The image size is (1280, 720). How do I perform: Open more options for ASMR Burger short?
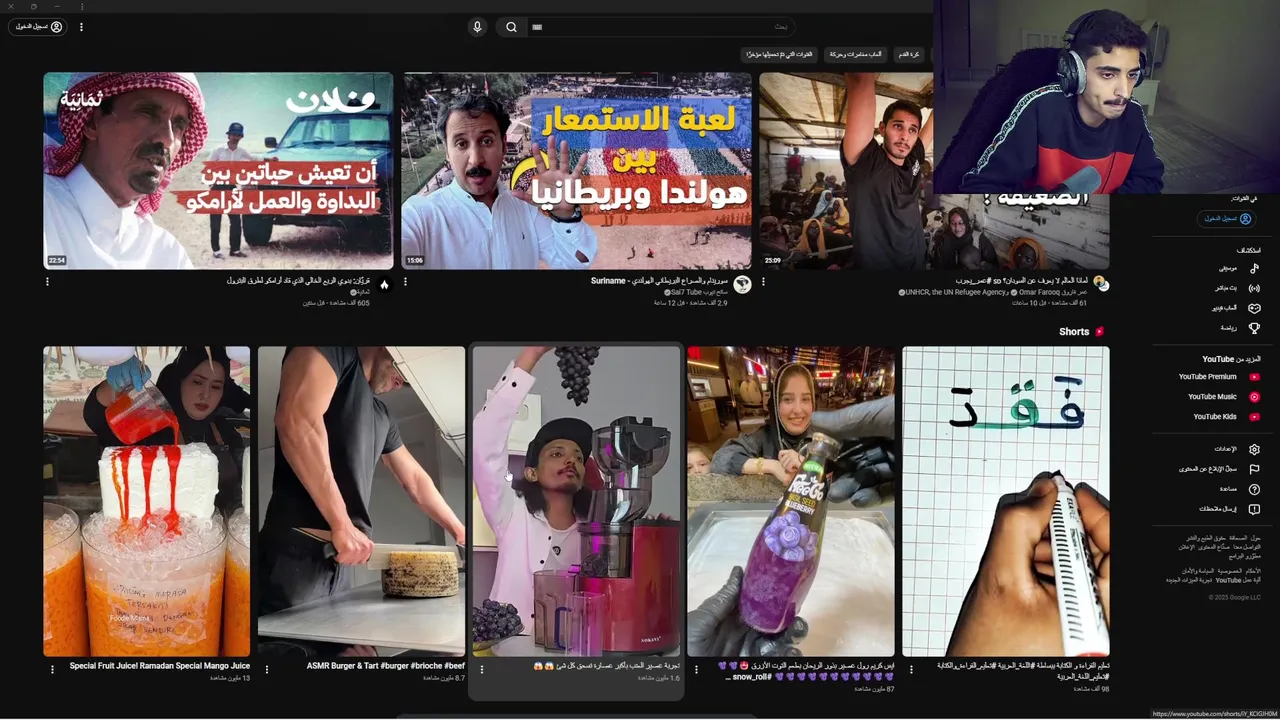click(267, 670)
